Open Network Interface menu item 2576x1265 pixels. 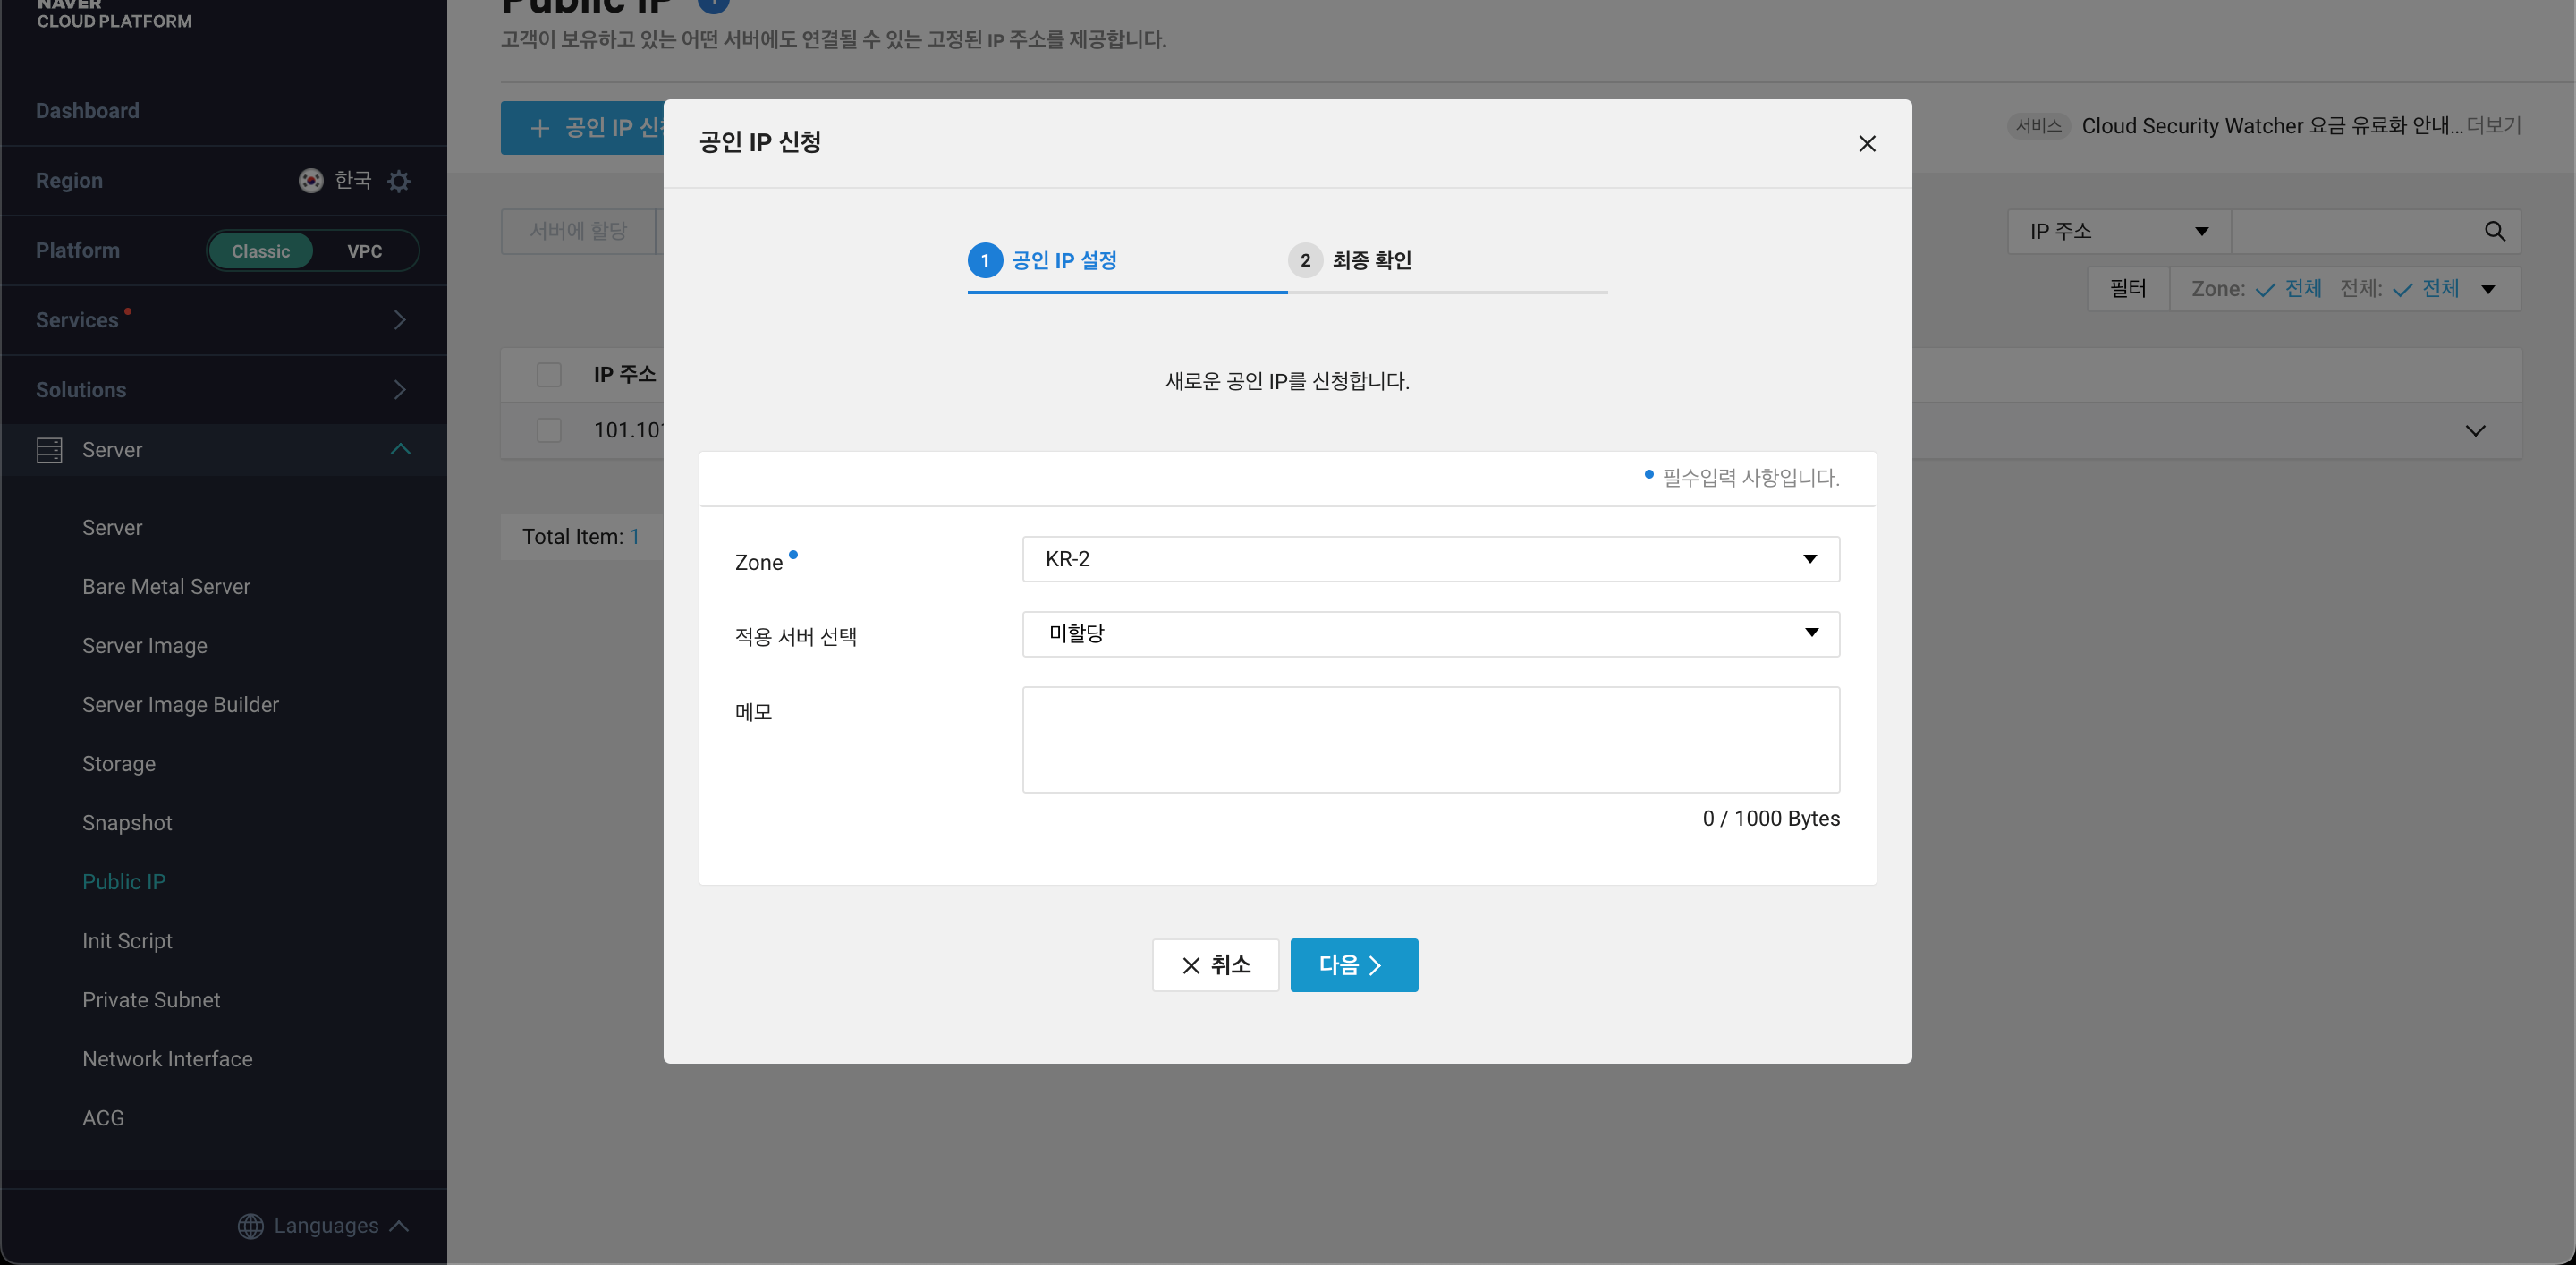167,1059
